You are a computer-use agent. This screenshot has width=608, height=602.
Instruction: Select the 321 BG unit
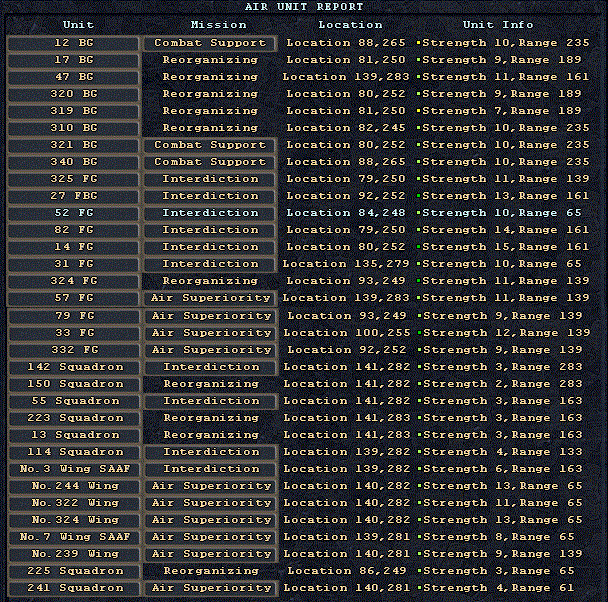73,145
